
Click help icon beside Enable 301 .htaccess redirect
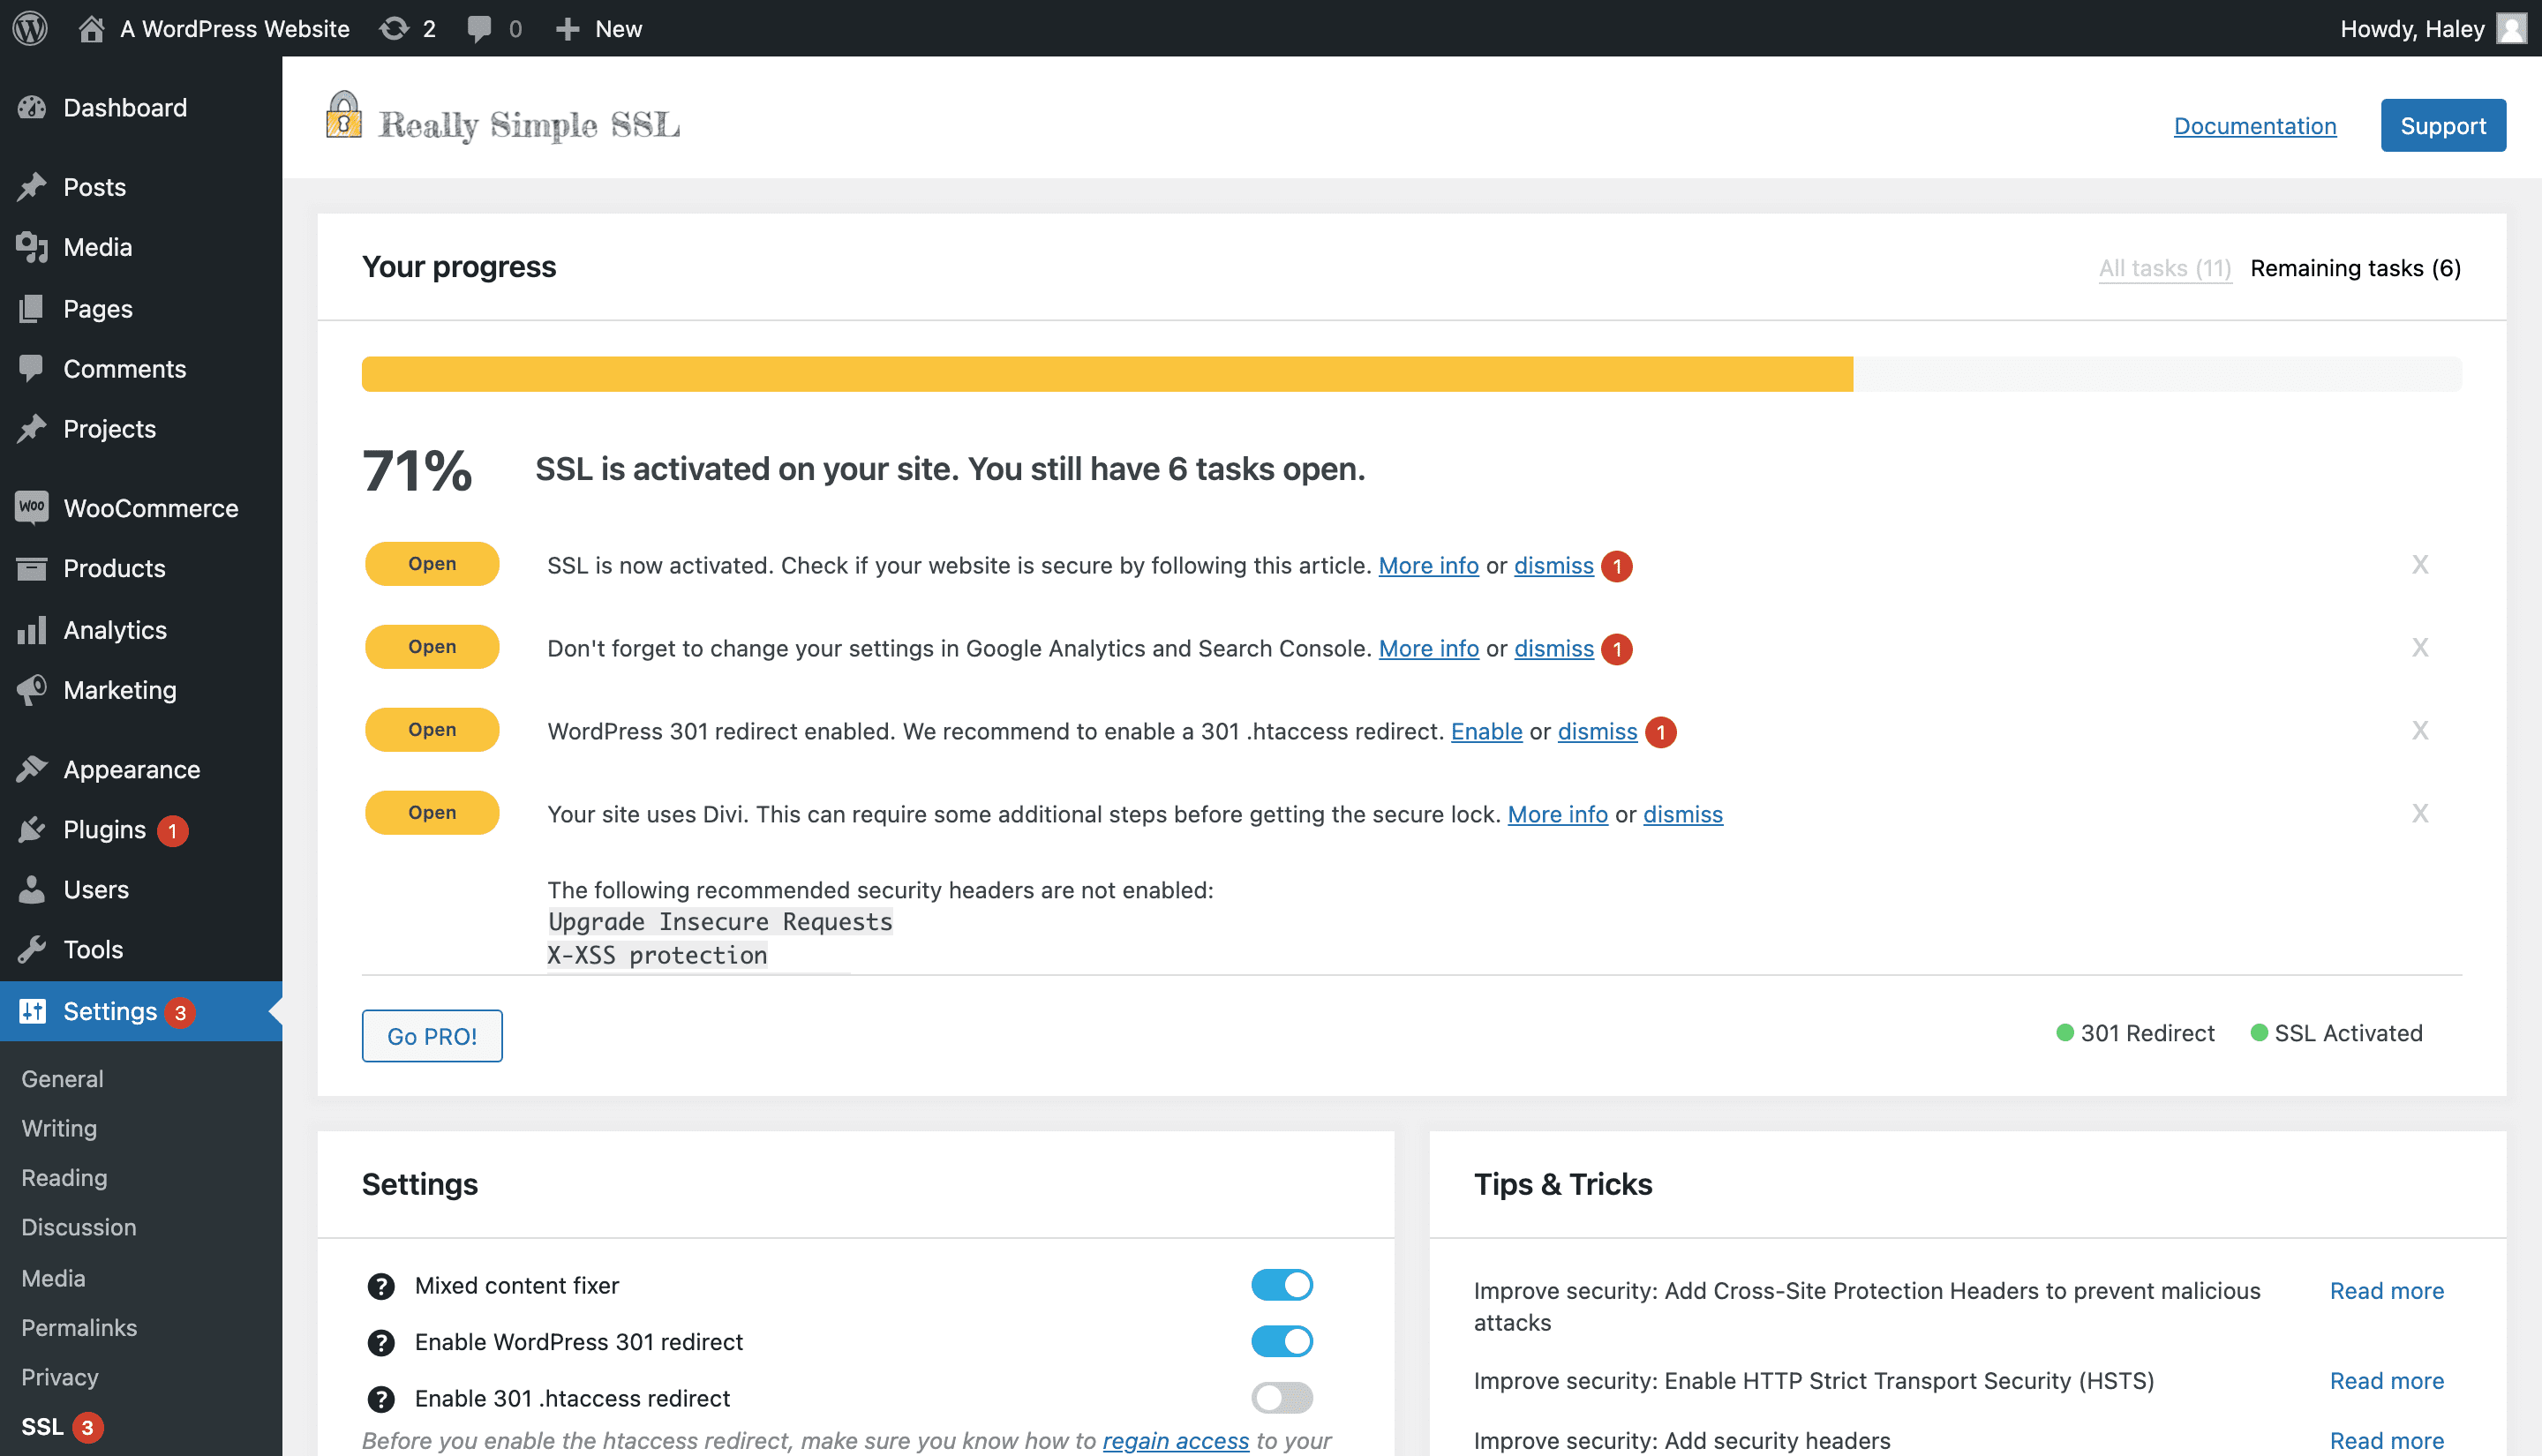coord(381,1399)
